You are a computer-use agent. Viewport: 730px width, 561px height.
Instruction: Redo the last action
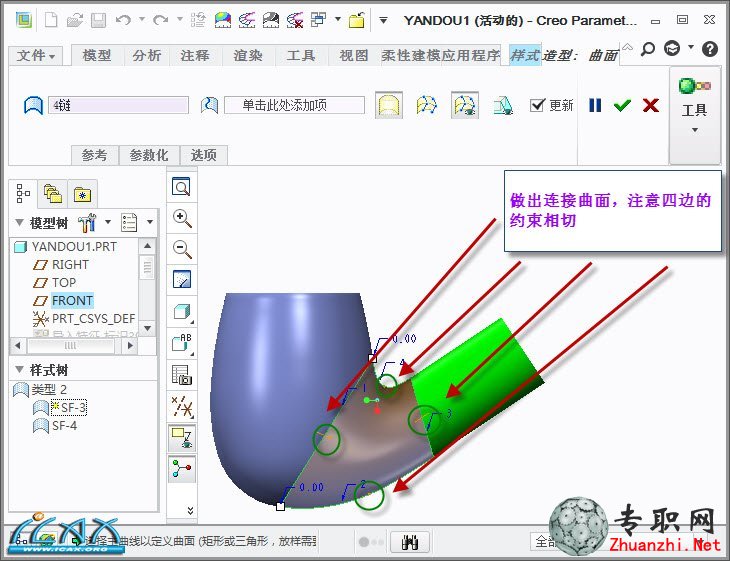click(161, 20)
